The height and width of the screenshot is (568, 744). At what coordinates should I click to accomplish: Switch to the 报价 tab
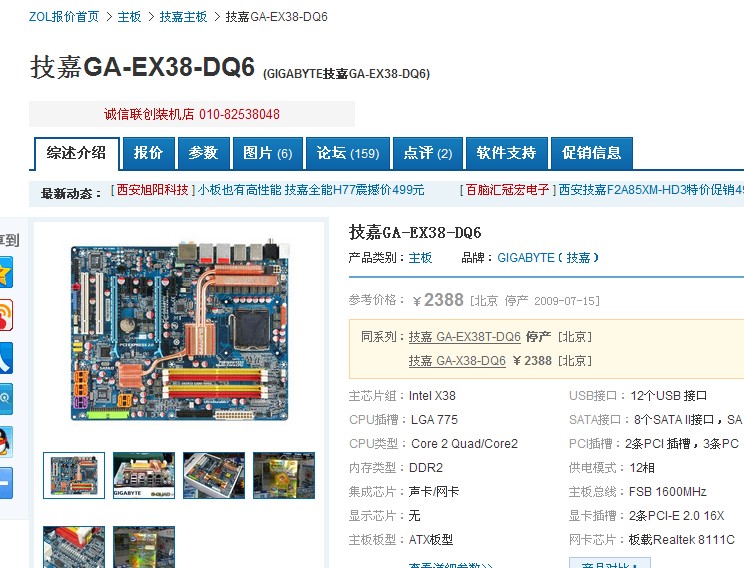[149, 153]
